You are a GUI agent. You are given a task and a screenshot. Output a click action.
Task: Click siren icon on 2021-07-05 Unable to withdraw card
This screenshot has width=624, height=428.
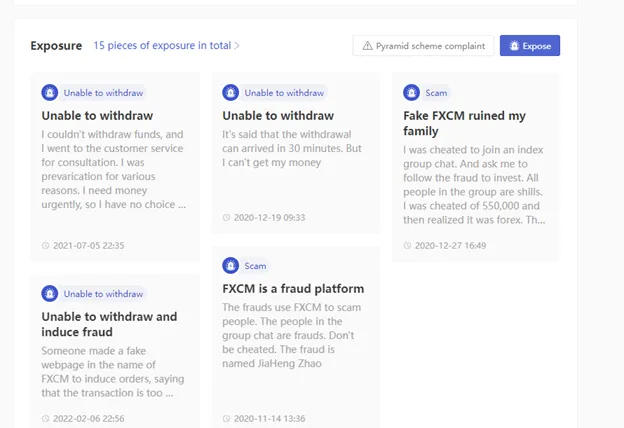pos(50,93)
